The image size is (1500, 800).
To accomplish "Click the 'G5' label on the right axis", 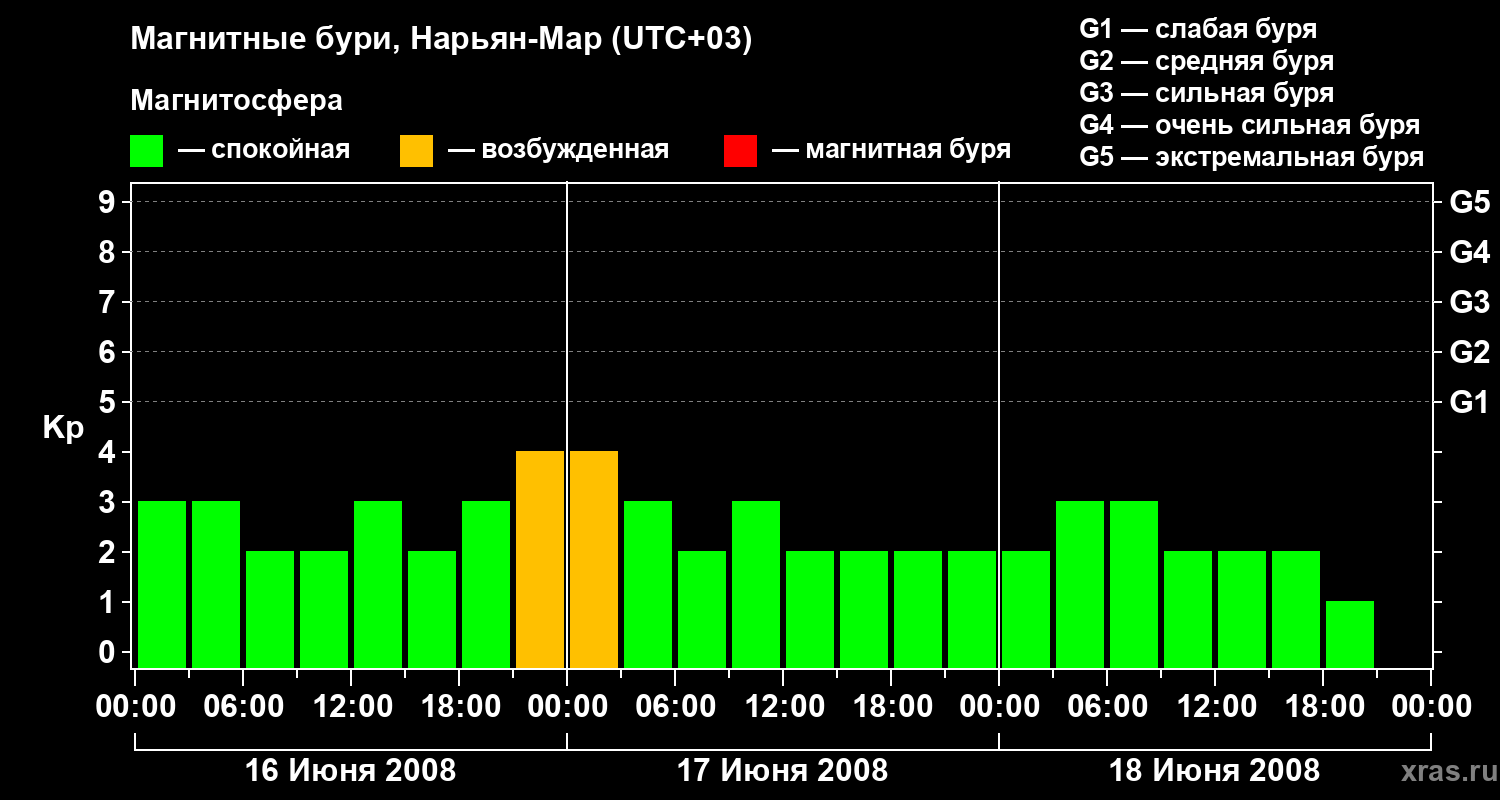I will point(1470,202).
